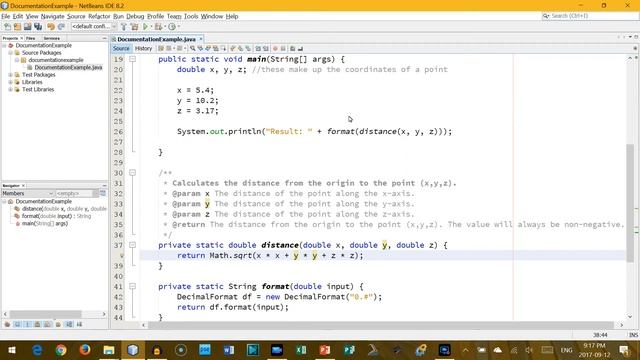640x360 pixels.
Task: Collapse the distance method fold at line 37
Action: pyautogui.click(x=132, y=245)
